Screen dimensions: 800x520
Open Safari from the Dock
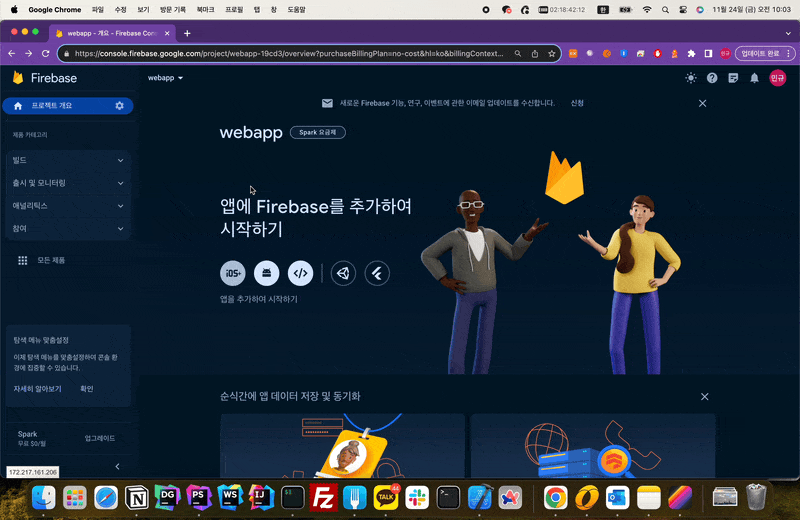point(106,497)
